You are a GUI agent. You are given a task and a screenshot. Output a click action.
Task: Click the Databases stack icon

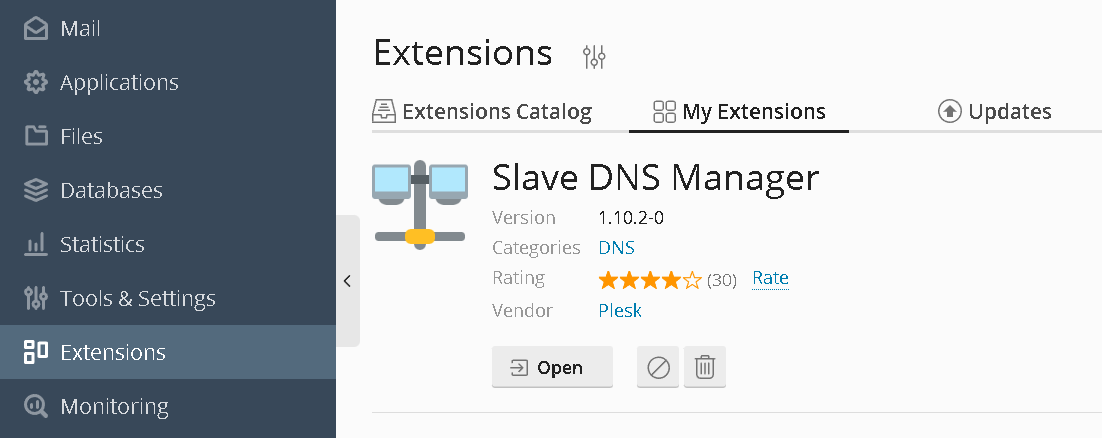tap(36, 190)
